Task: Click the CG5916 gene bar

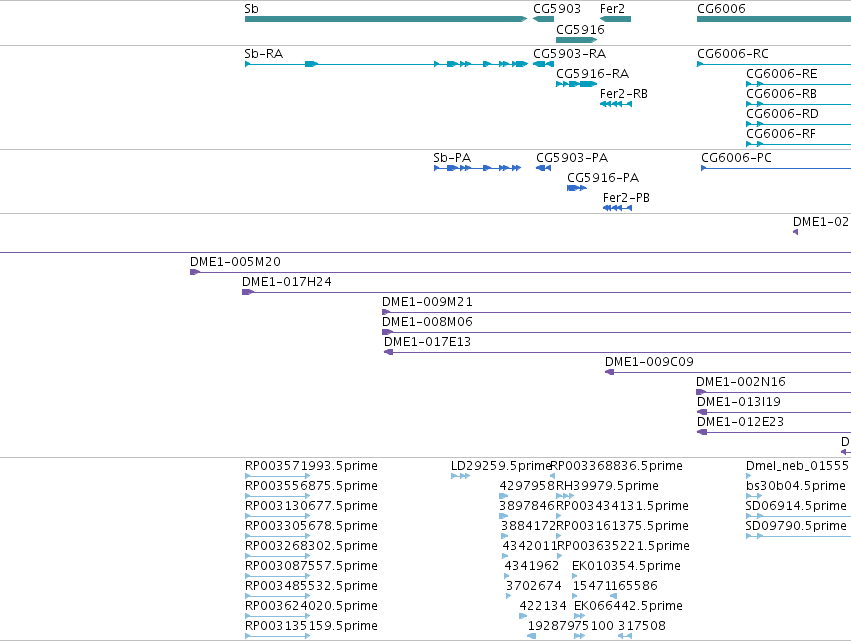Action: 576,40
